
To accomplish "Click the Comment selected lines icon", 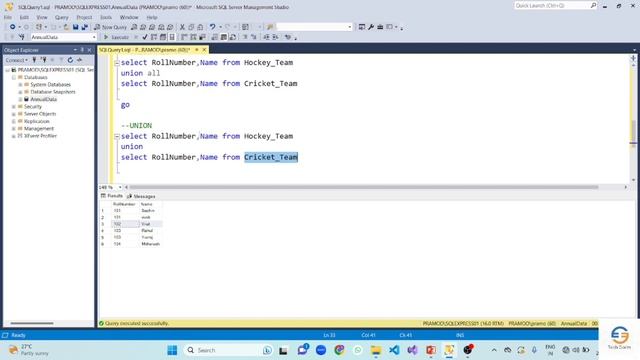I will coord(245,37).
